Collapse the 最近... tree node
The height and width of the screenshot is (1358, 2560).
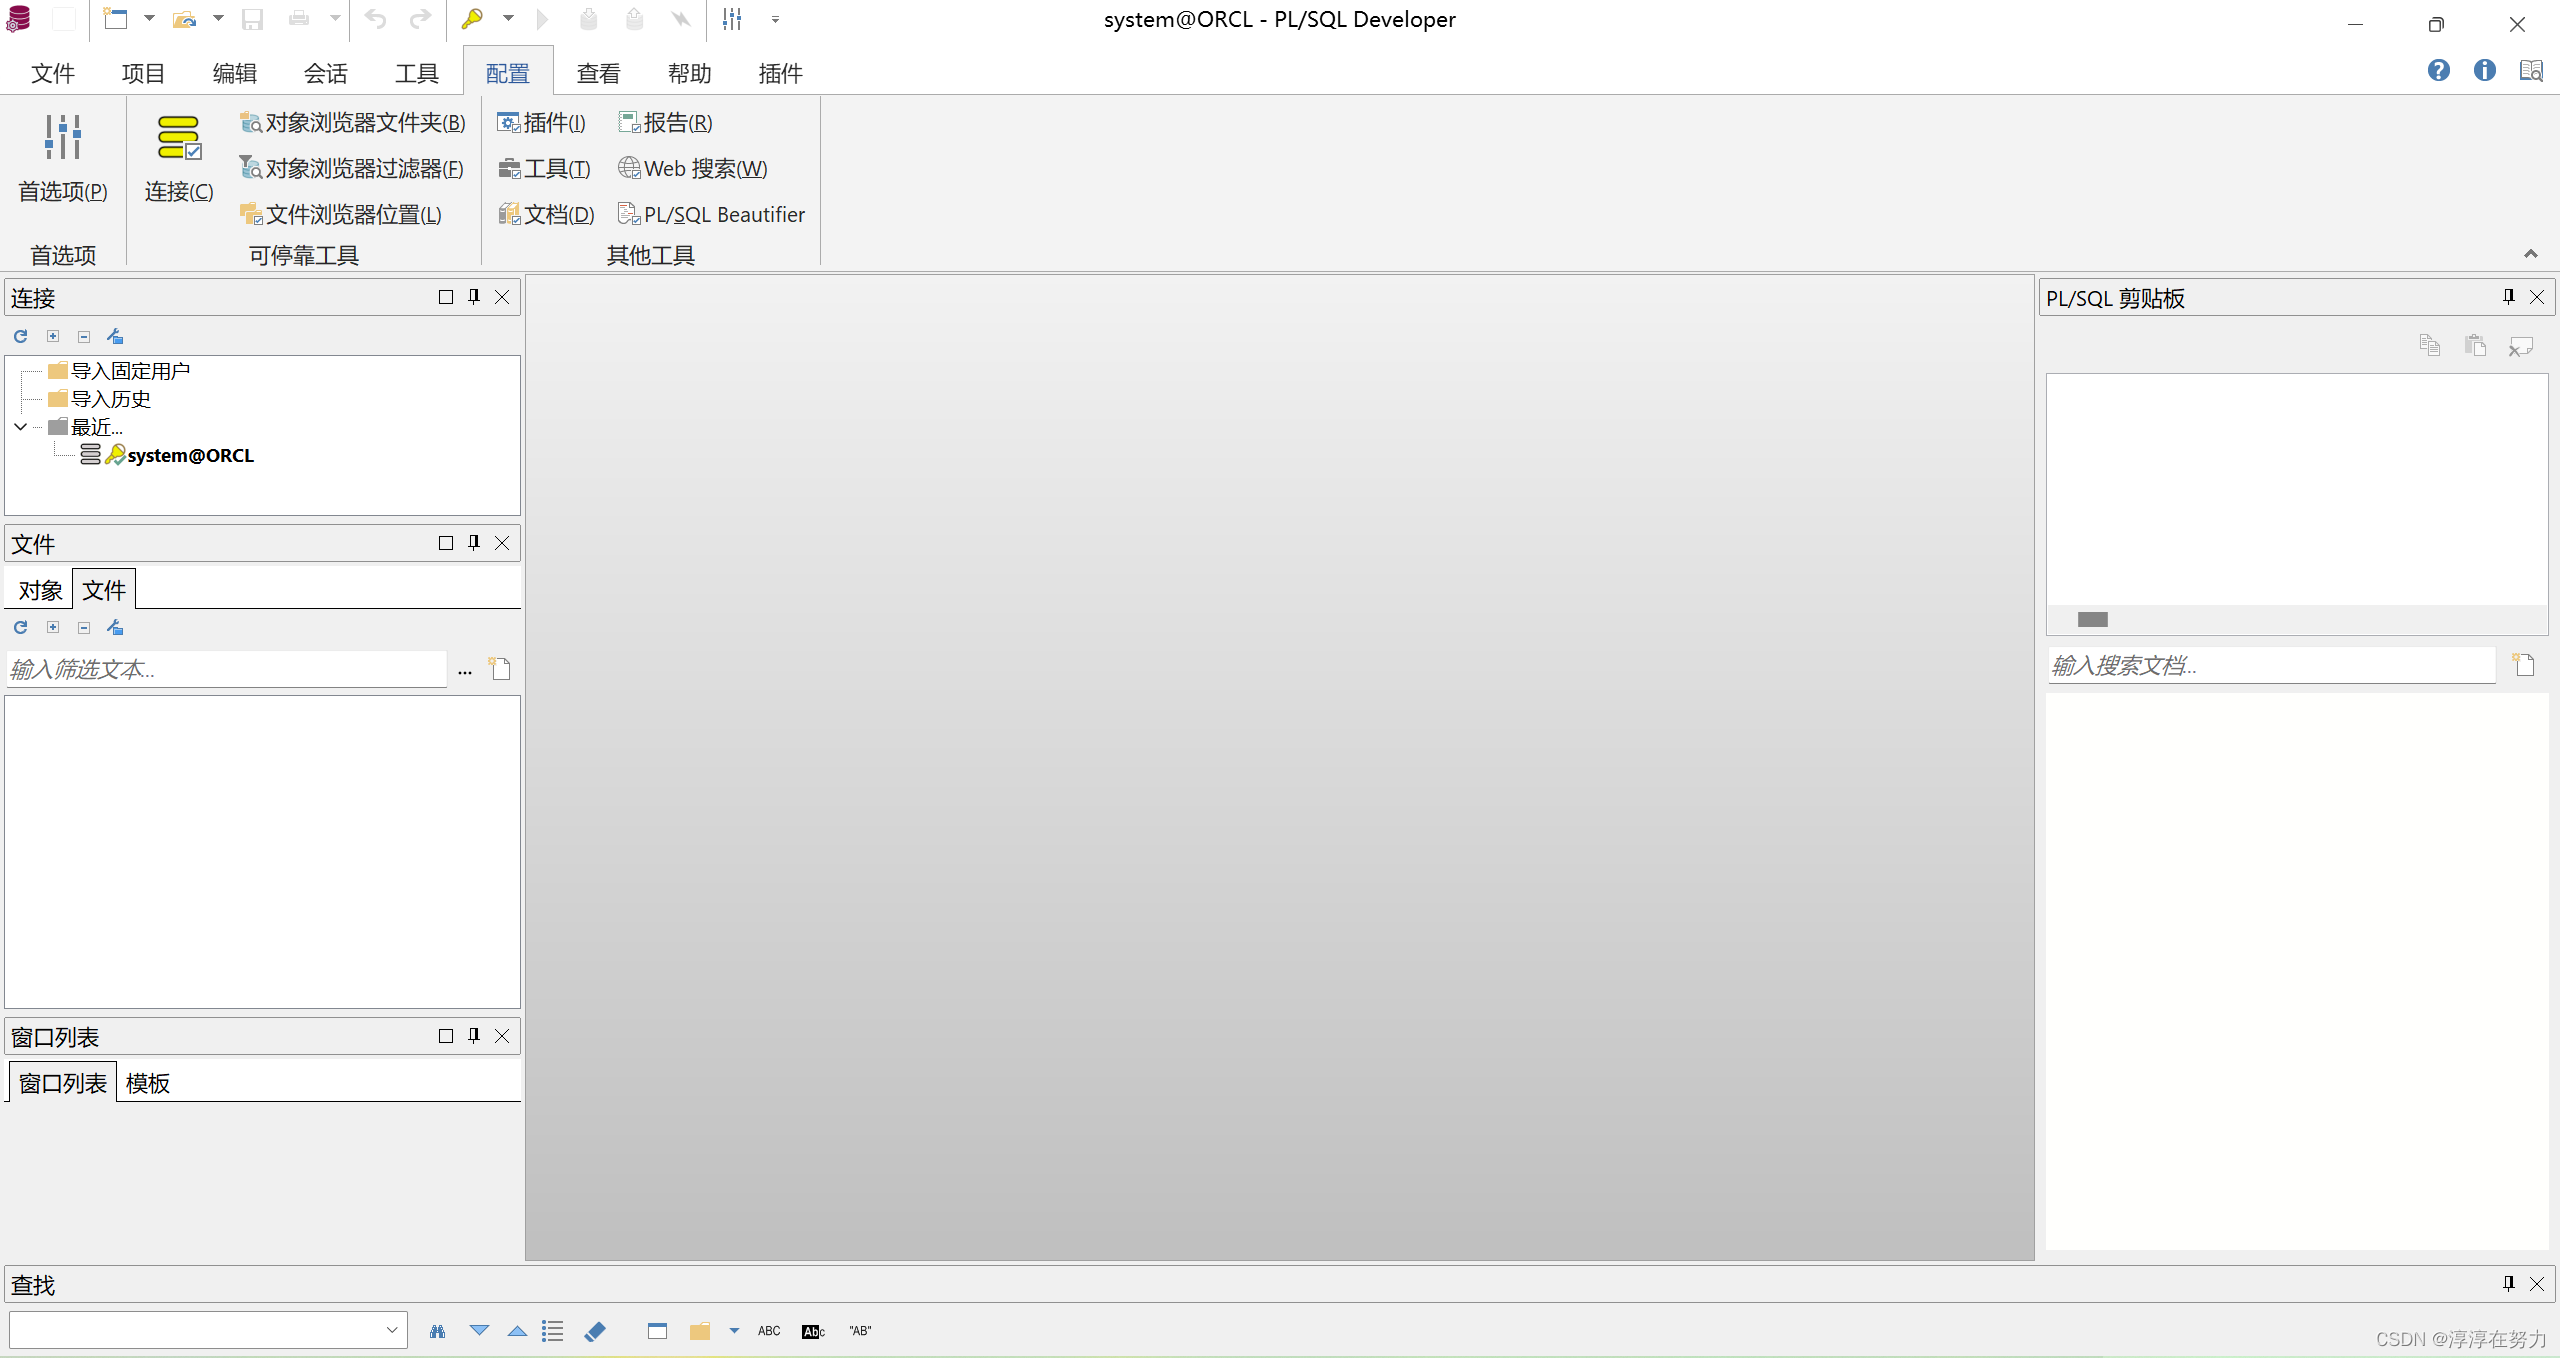click(x=21, y=427)
